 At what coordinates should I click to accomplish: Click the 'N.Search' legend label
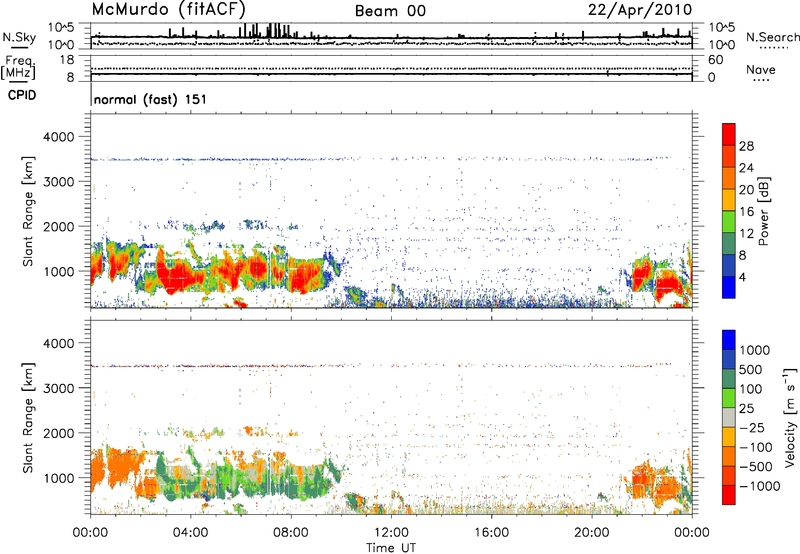(x=772, y=37)
